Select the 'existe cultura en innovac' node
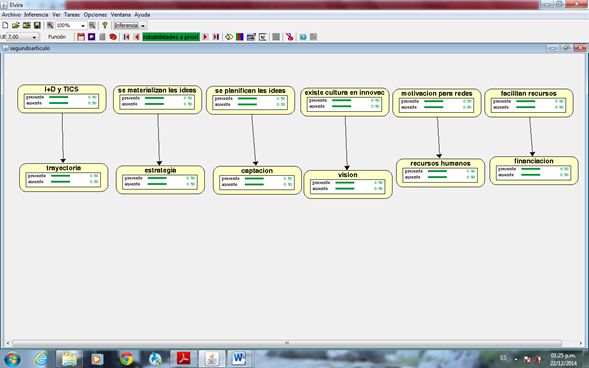589x368 pixels. pyautogui.click(x=344, y=102)
